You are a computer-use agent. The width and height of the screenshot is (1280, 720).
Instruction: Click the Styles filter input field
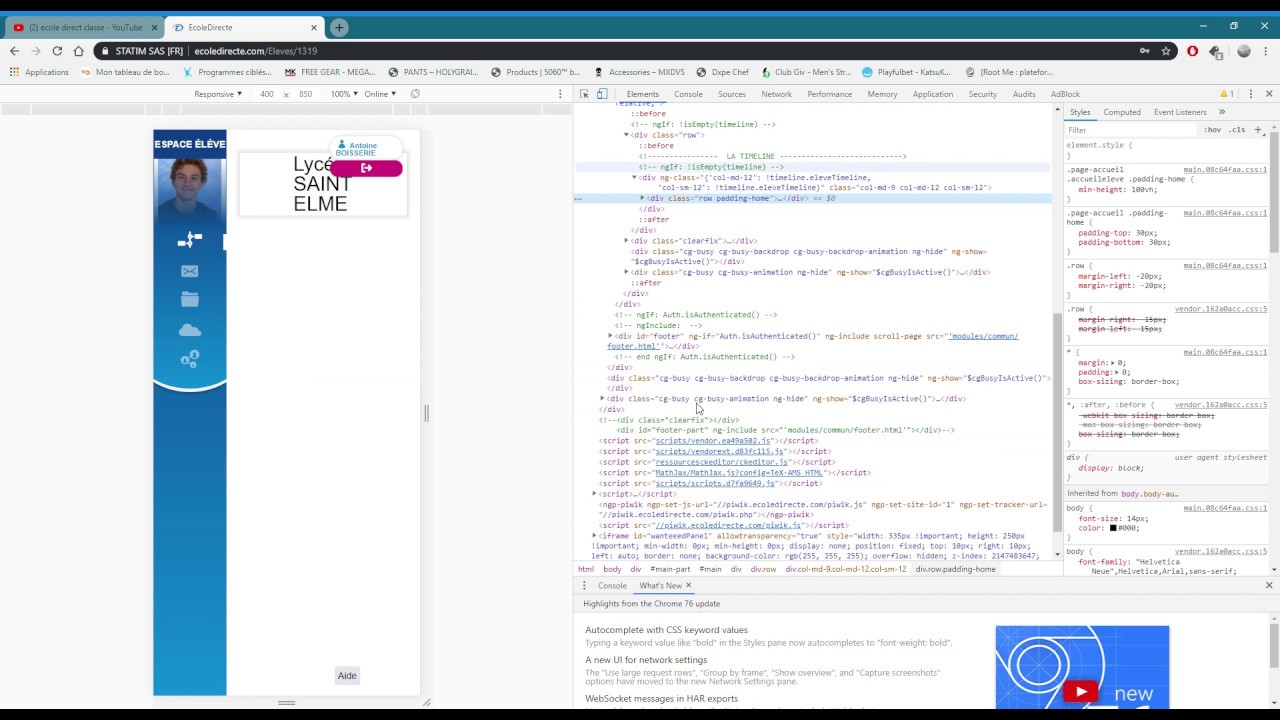click(x=1131, y=130)
